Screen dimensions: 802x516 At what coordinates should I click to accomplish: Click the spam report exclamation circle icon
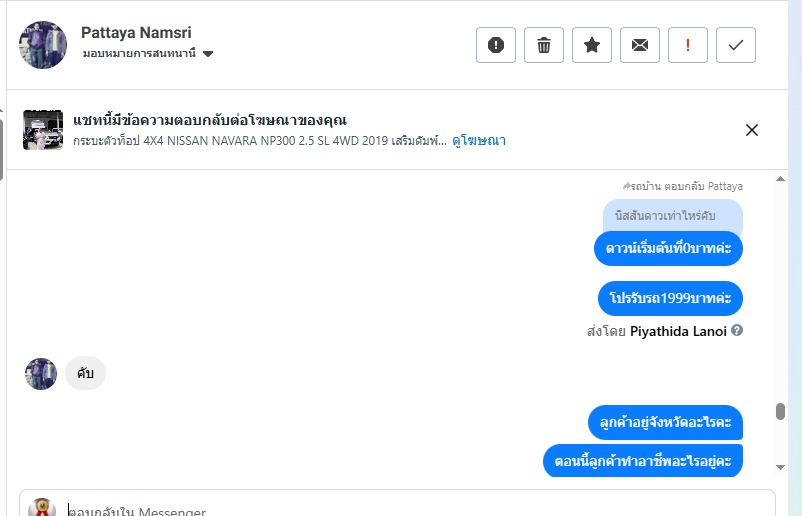[496, 45]
